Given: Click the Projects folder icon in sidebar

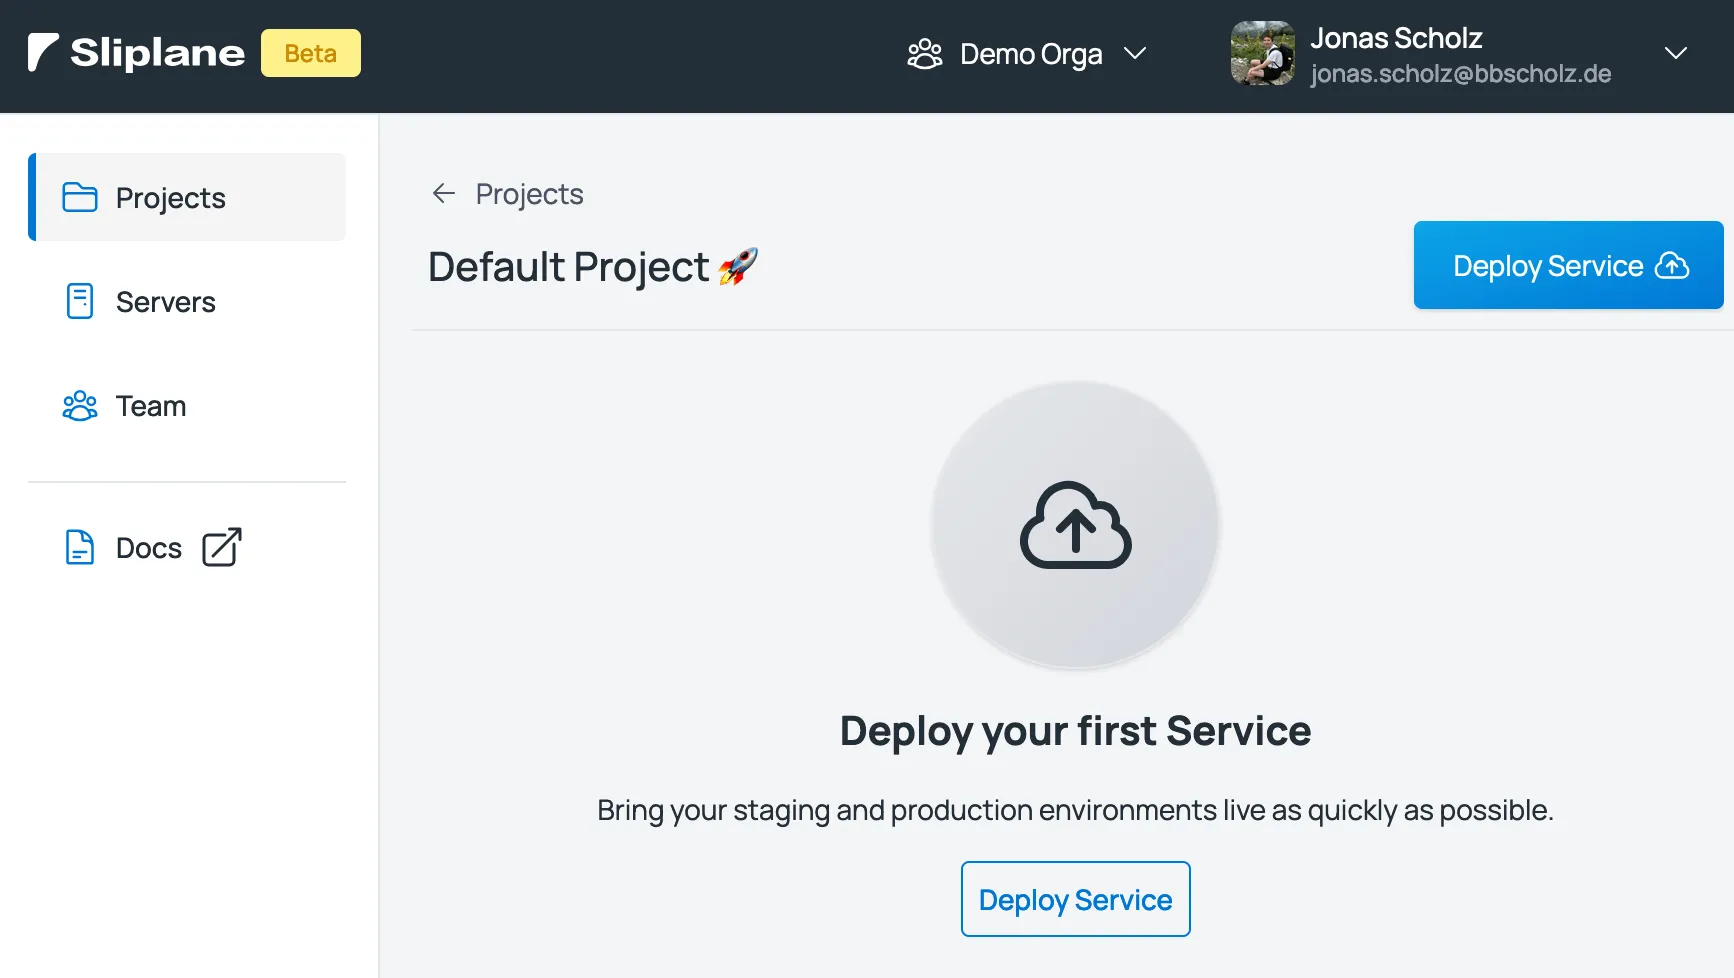Looking at the screenshot, I should point(80,198).
